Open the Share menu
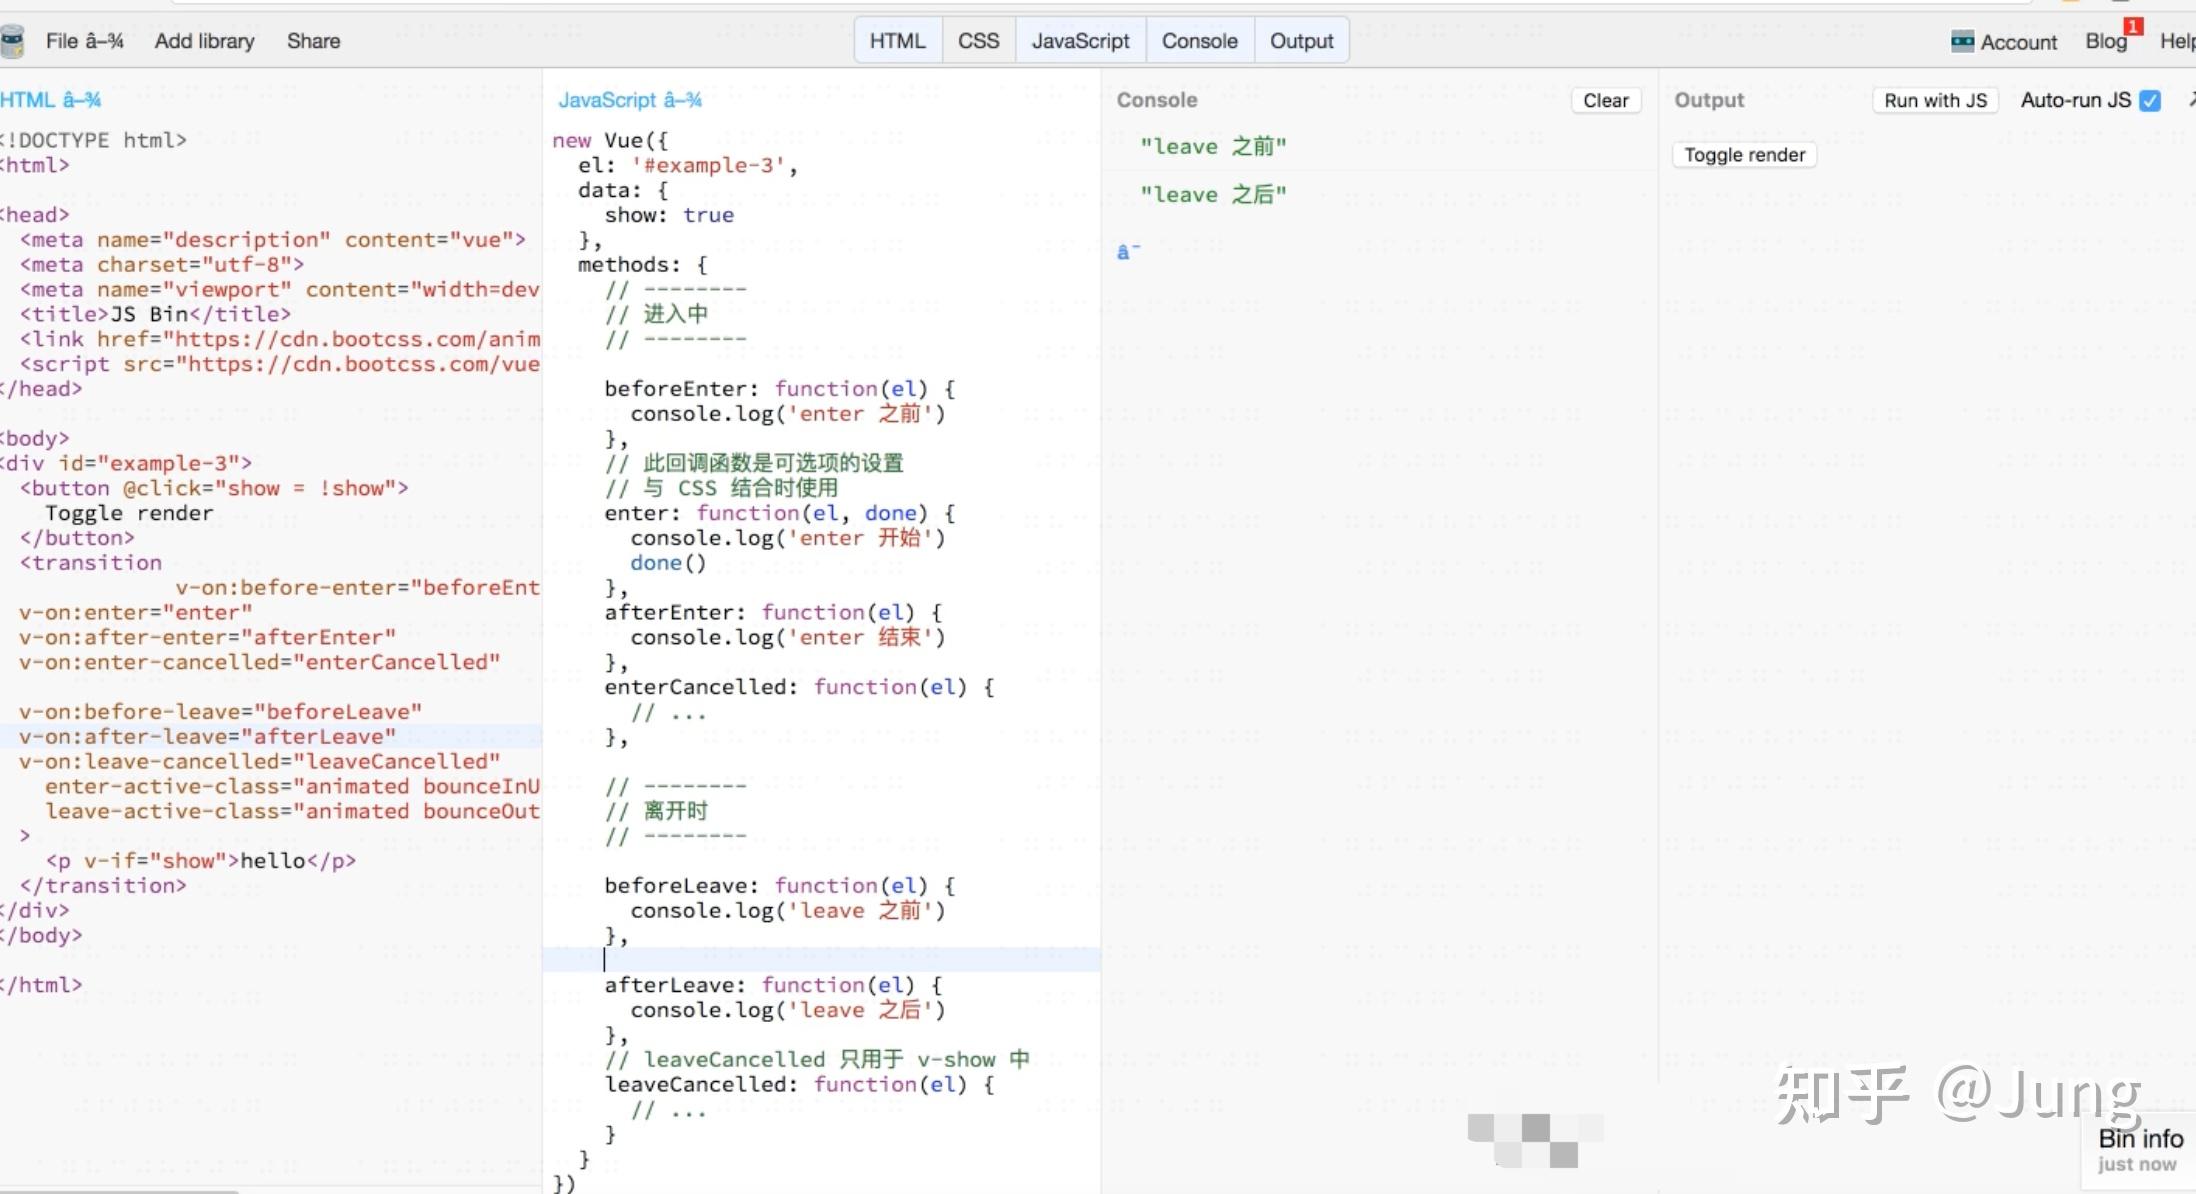 click(x=313, y=41)
